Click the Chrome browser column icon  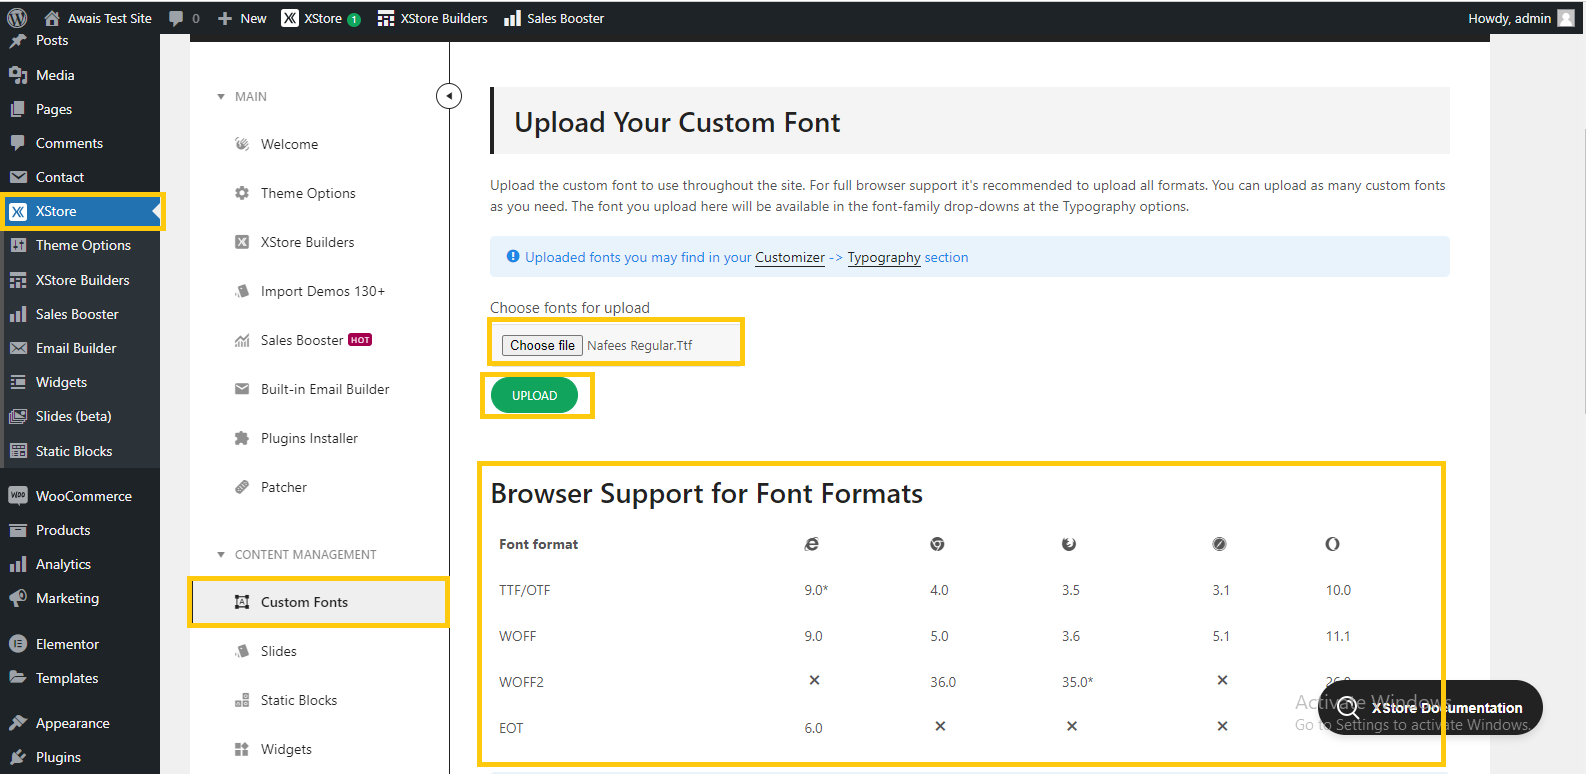click(937, 544)
